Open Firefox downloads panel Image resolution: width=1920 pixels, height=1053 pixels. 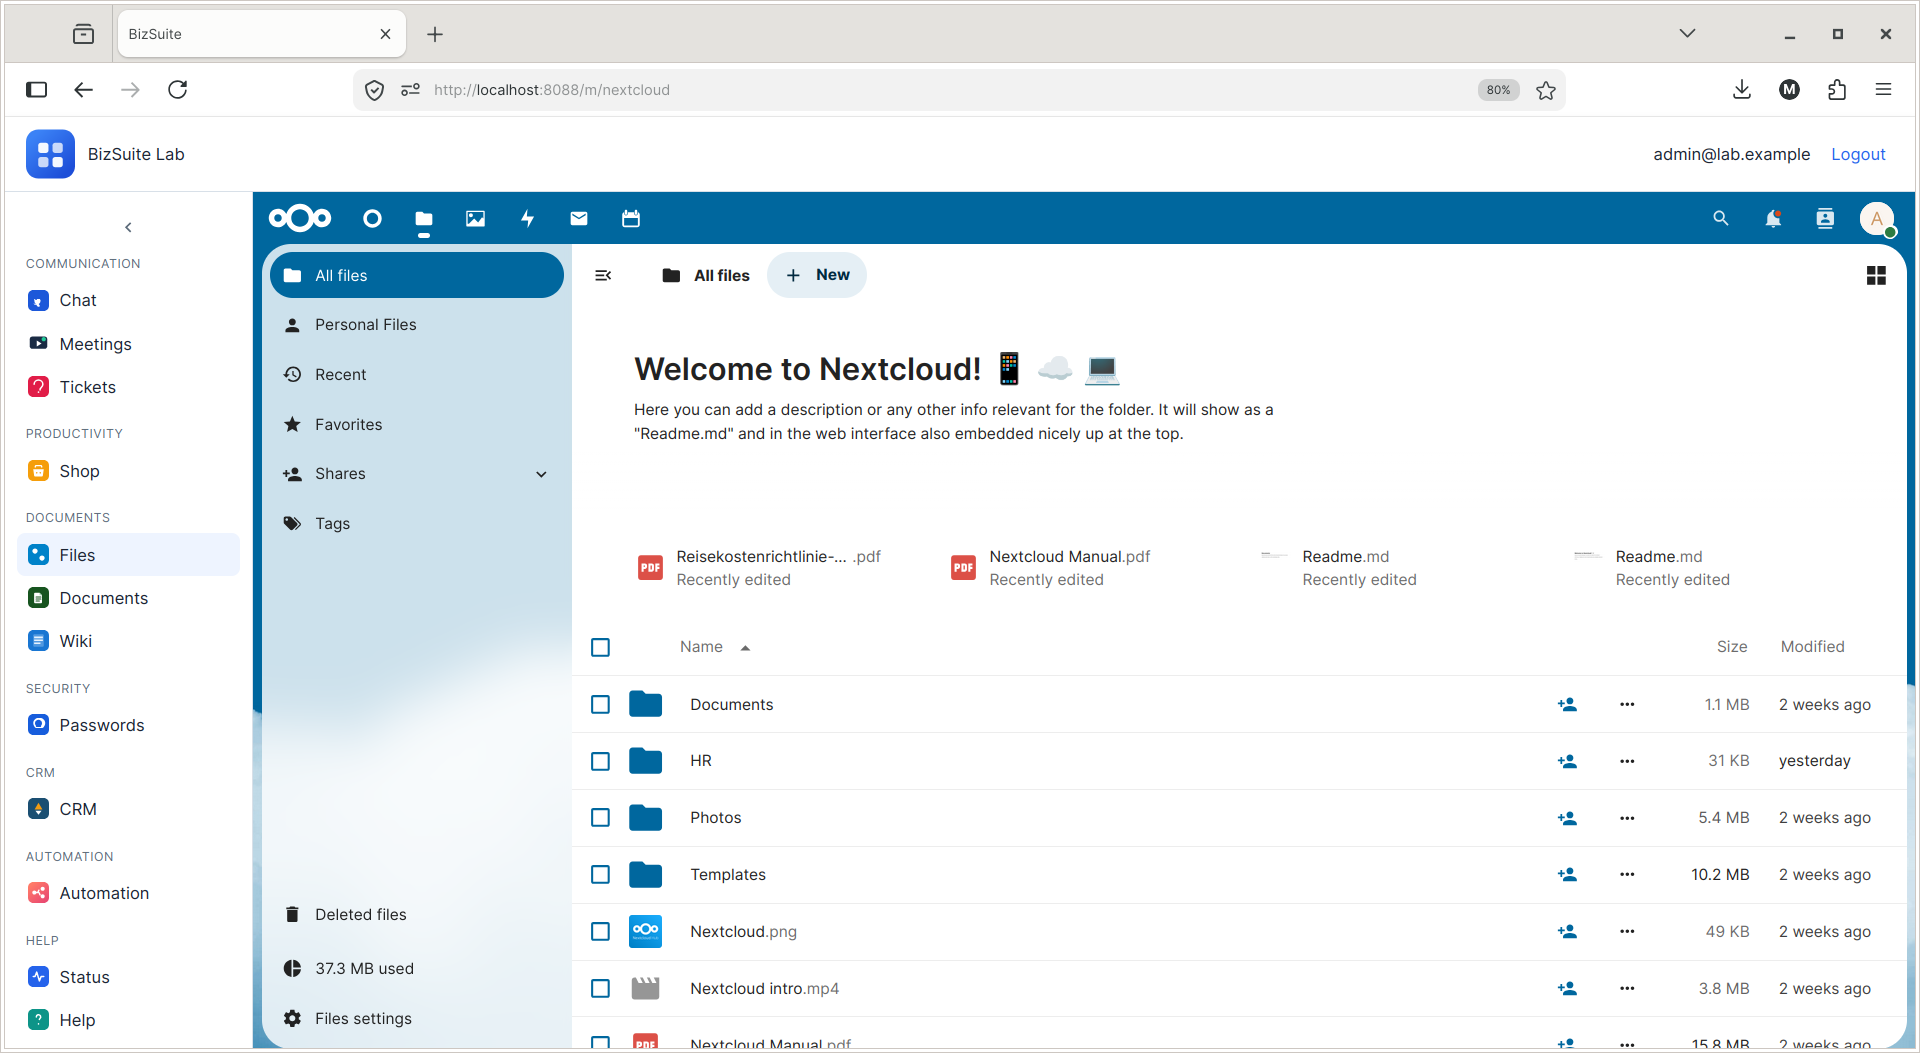click(1742, 90)
